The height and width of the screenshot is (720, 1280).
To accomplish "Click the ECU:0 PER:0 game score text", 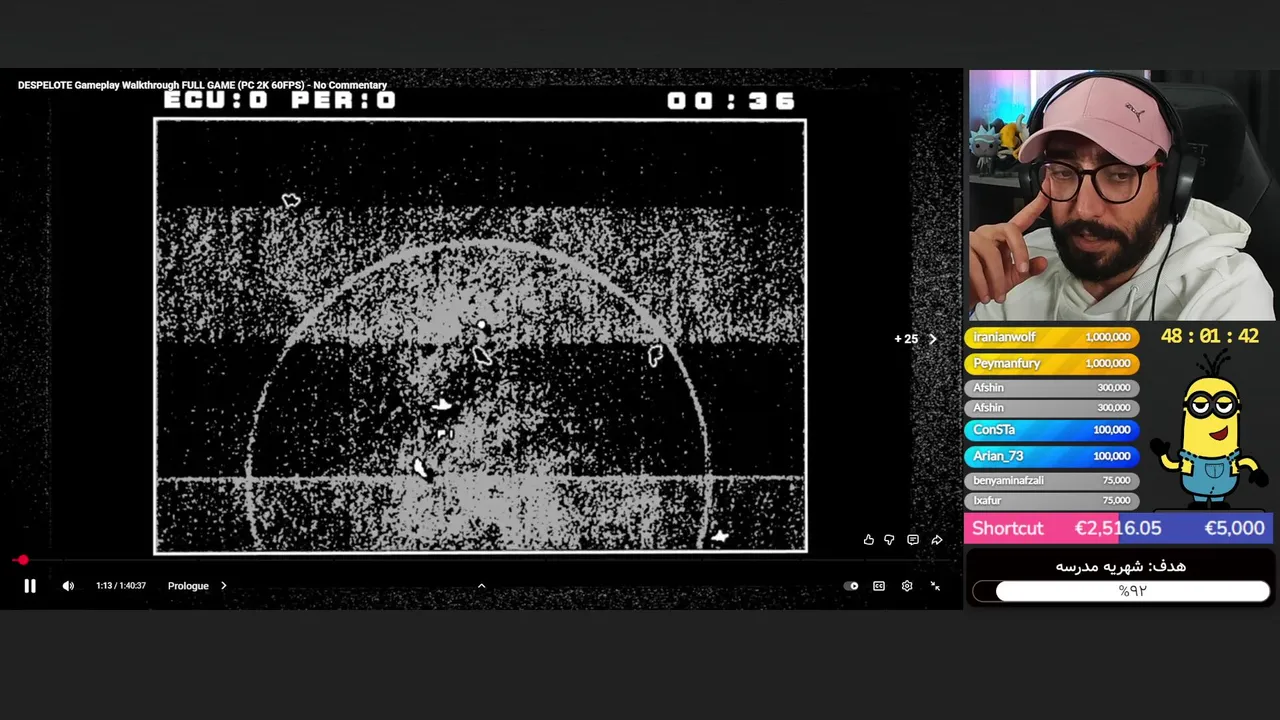I will pos(280,100).
